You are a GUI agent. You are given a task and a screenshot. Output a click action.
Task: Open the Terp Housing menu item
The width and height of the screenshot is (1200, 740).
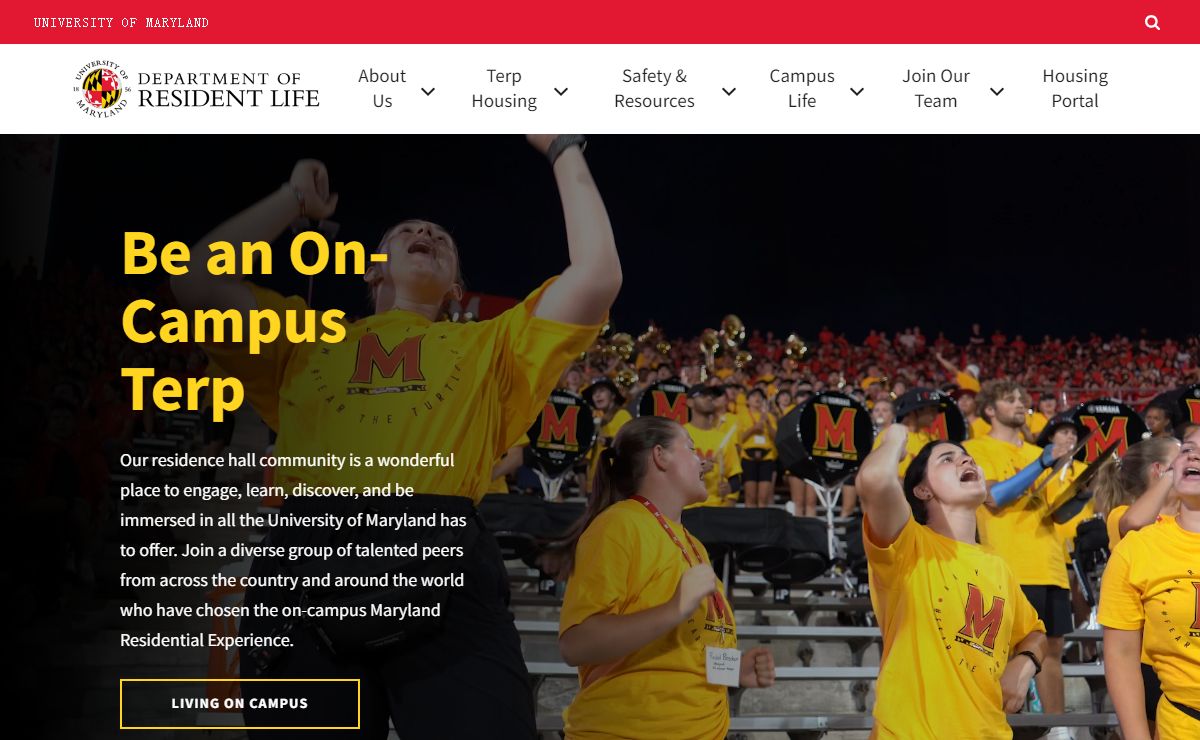coord(504,88)
